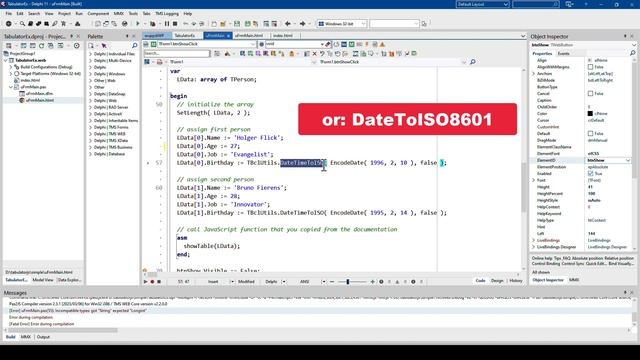
Task: Switch to the Output messages tab
Action: (x=43, y=337)
